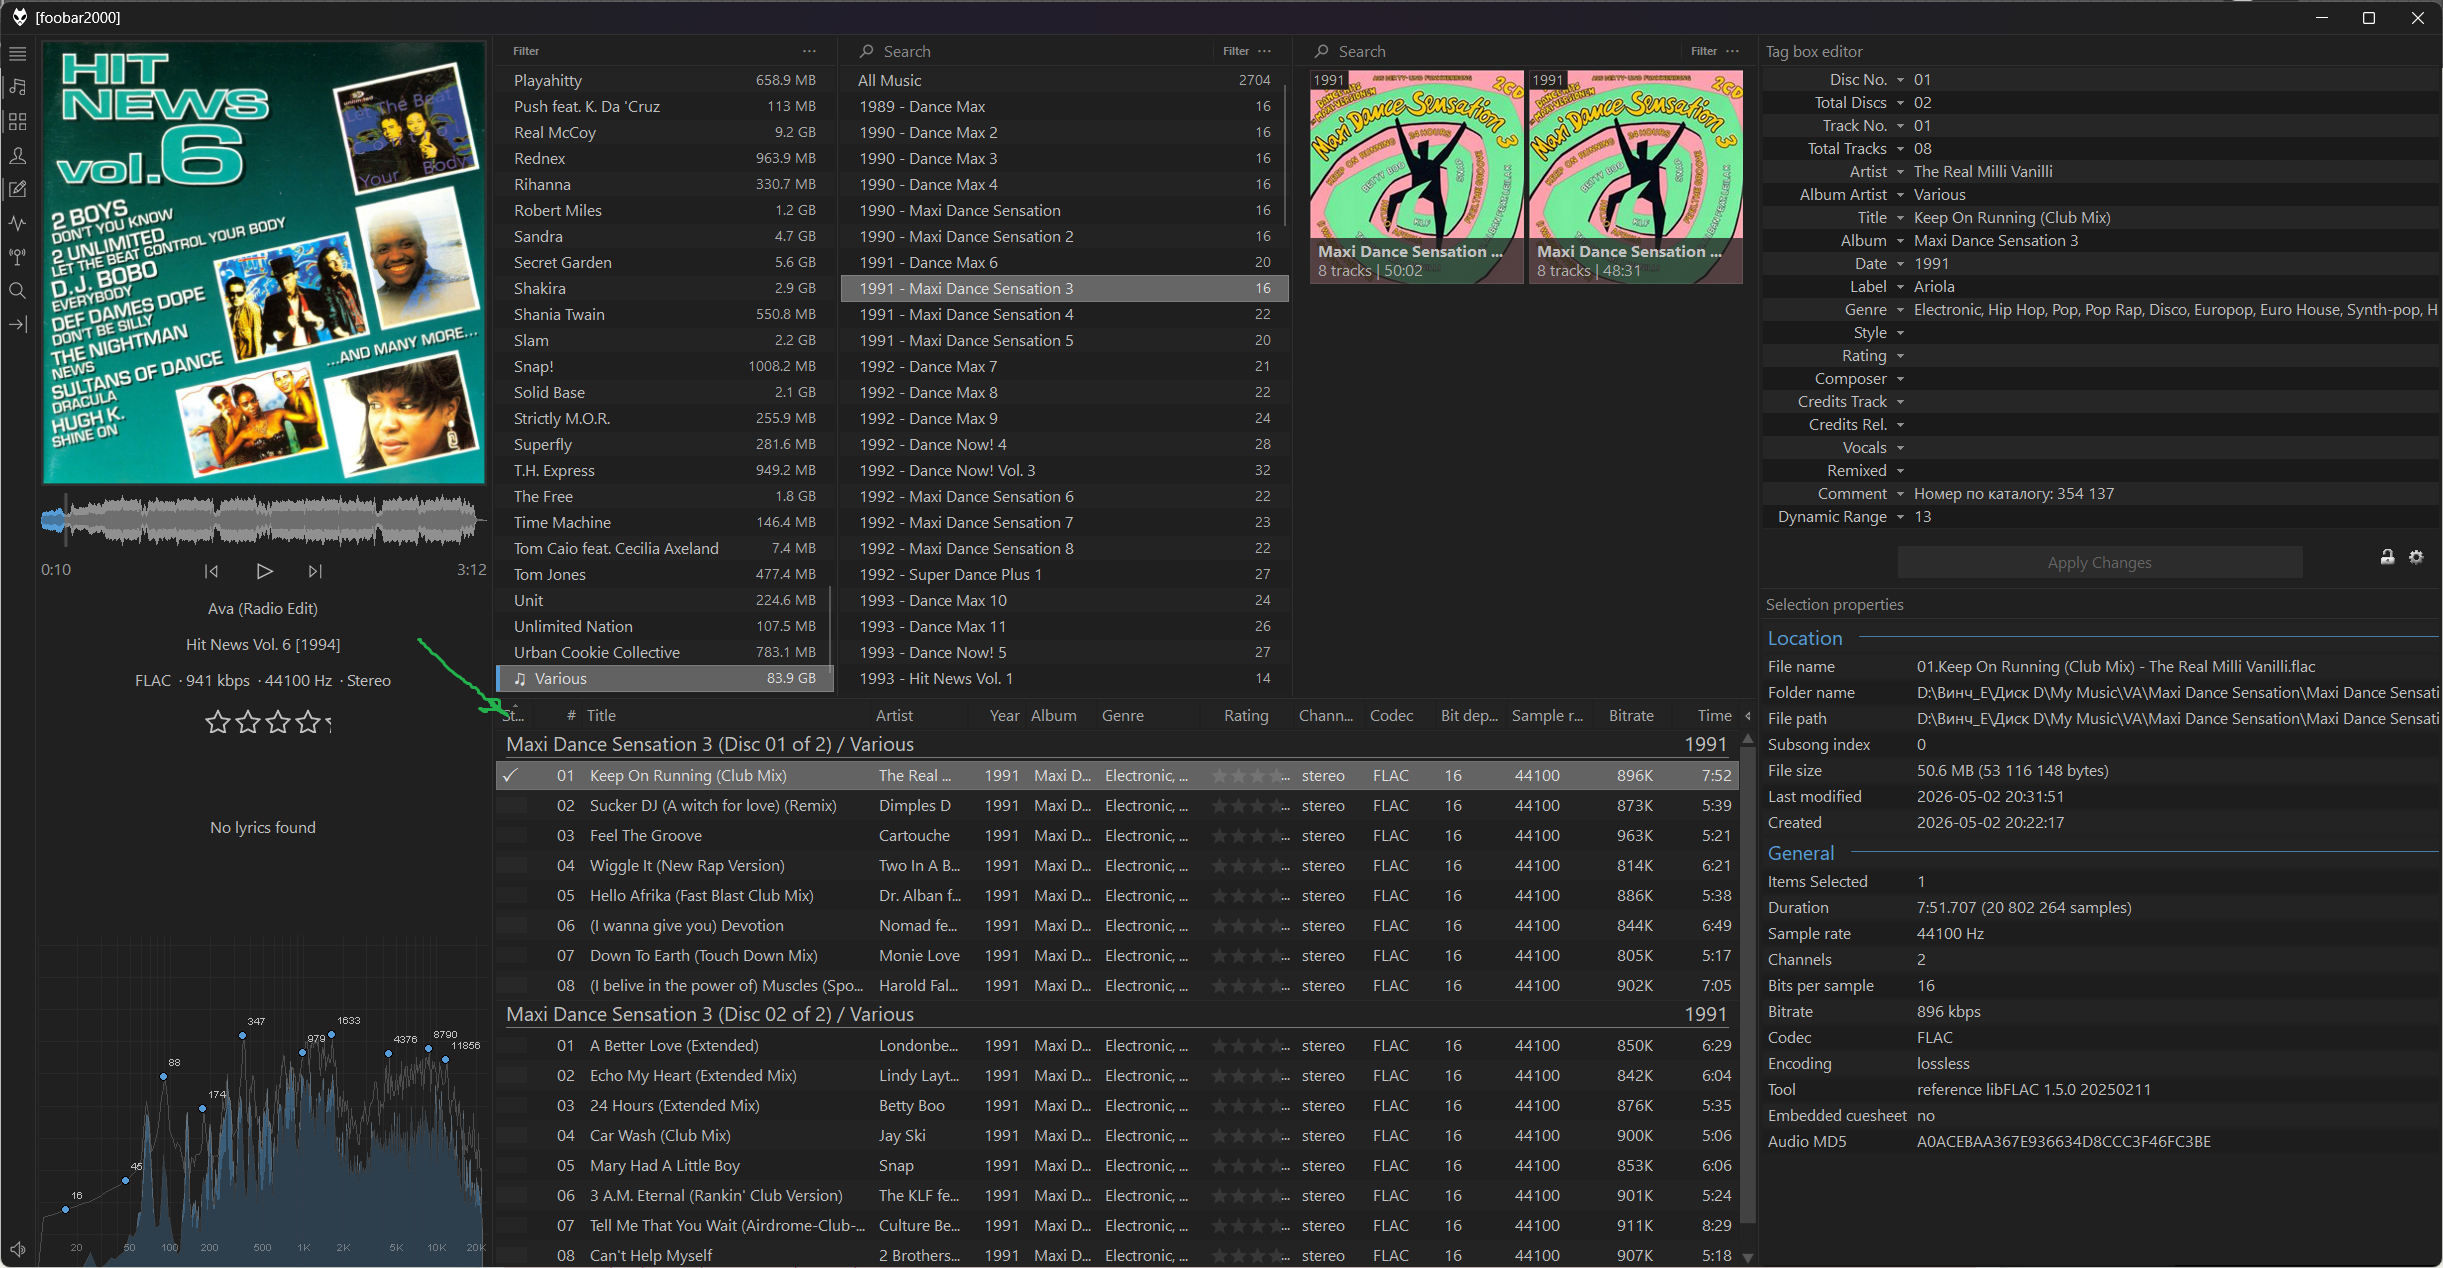Skip to the next track
Viewport: 2443px width, 1268px height.
315,571
